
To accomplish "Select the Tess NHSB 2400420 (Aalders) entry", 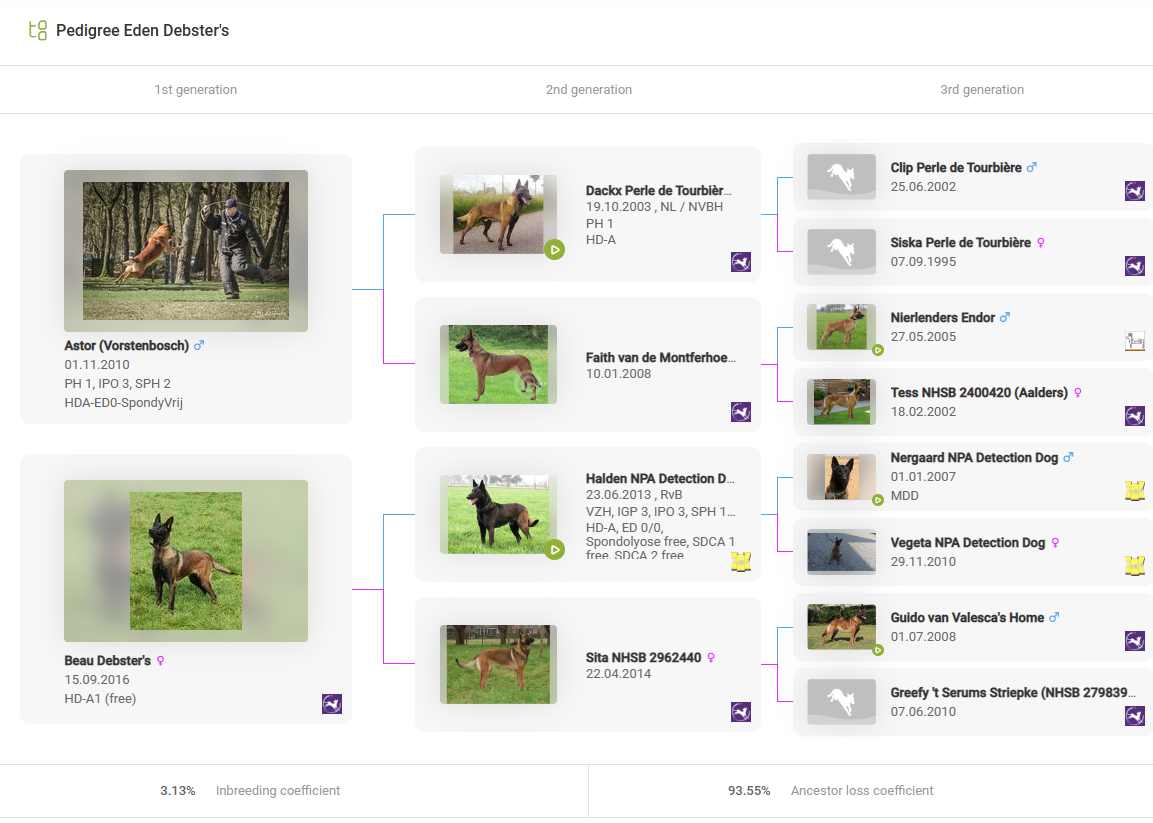I will coord(979,393).
